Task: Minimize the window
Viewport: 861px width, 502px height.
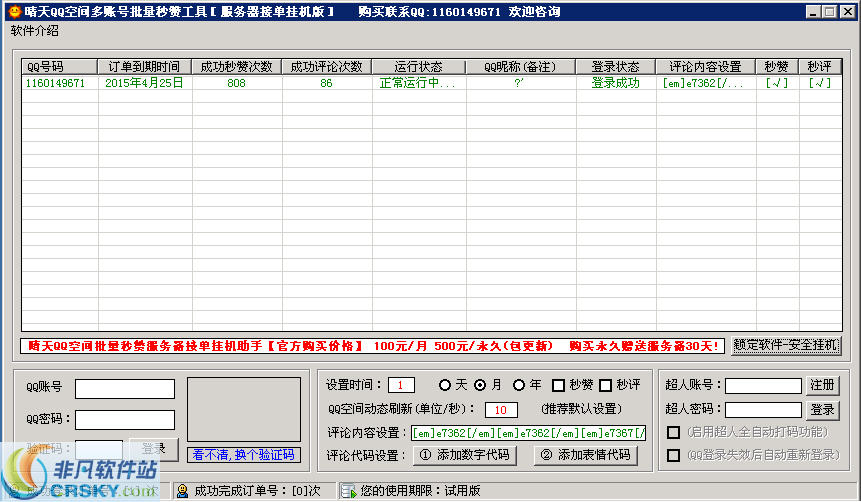Action: (813, 12)
